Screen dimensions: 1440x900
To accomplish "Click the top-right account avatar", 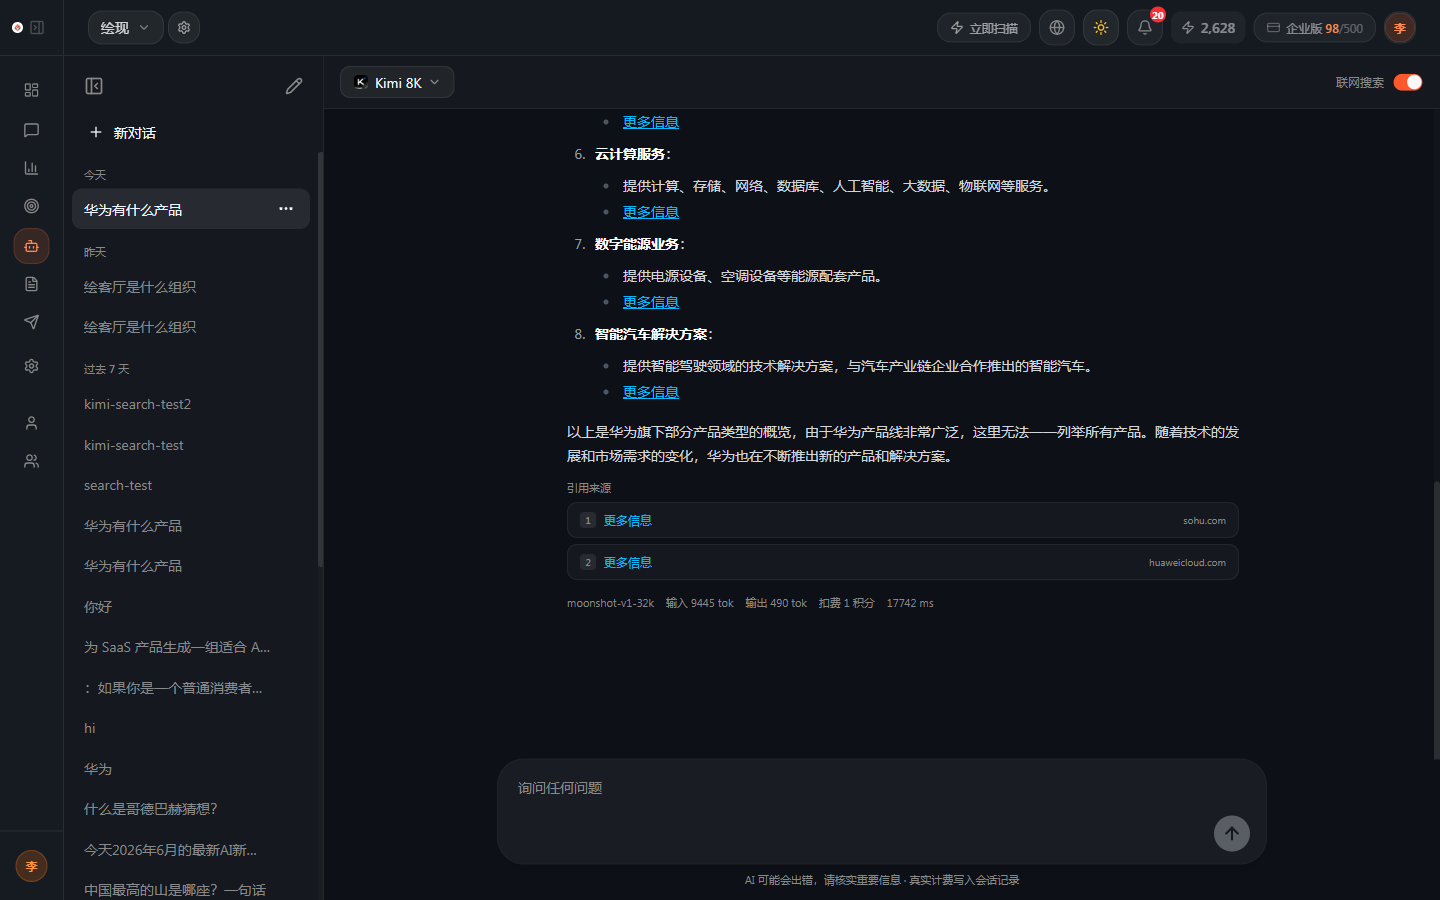I will [x=1400, y=28].
